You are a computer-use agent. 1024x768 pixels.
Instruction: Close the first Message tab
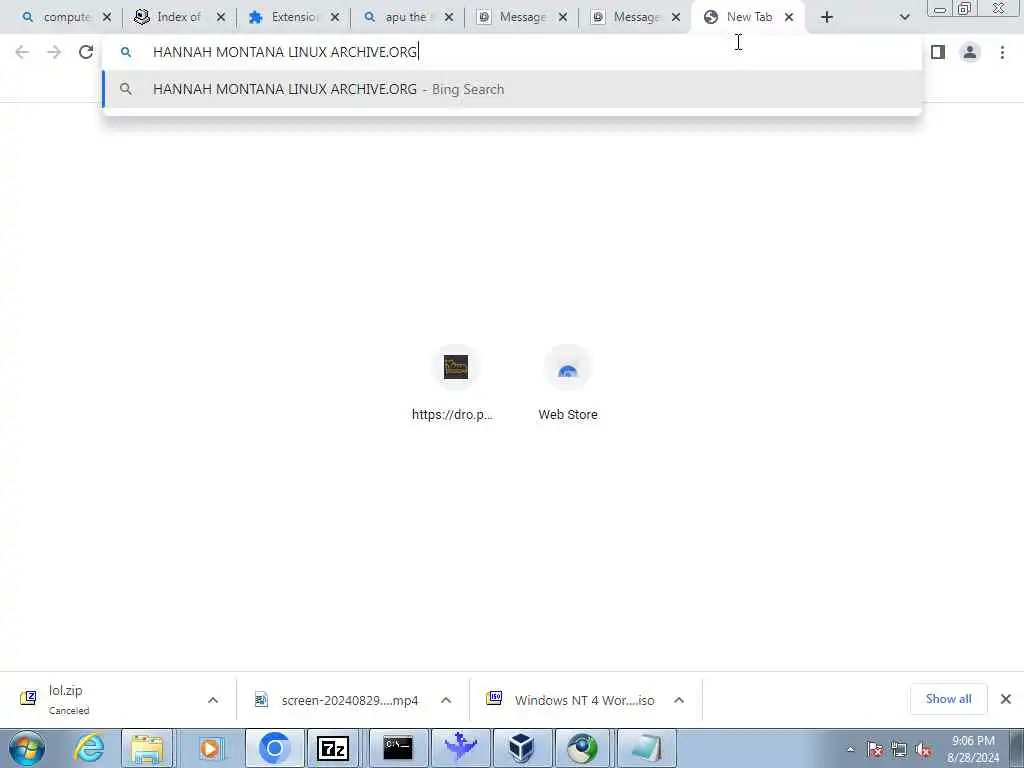point(563,18)
